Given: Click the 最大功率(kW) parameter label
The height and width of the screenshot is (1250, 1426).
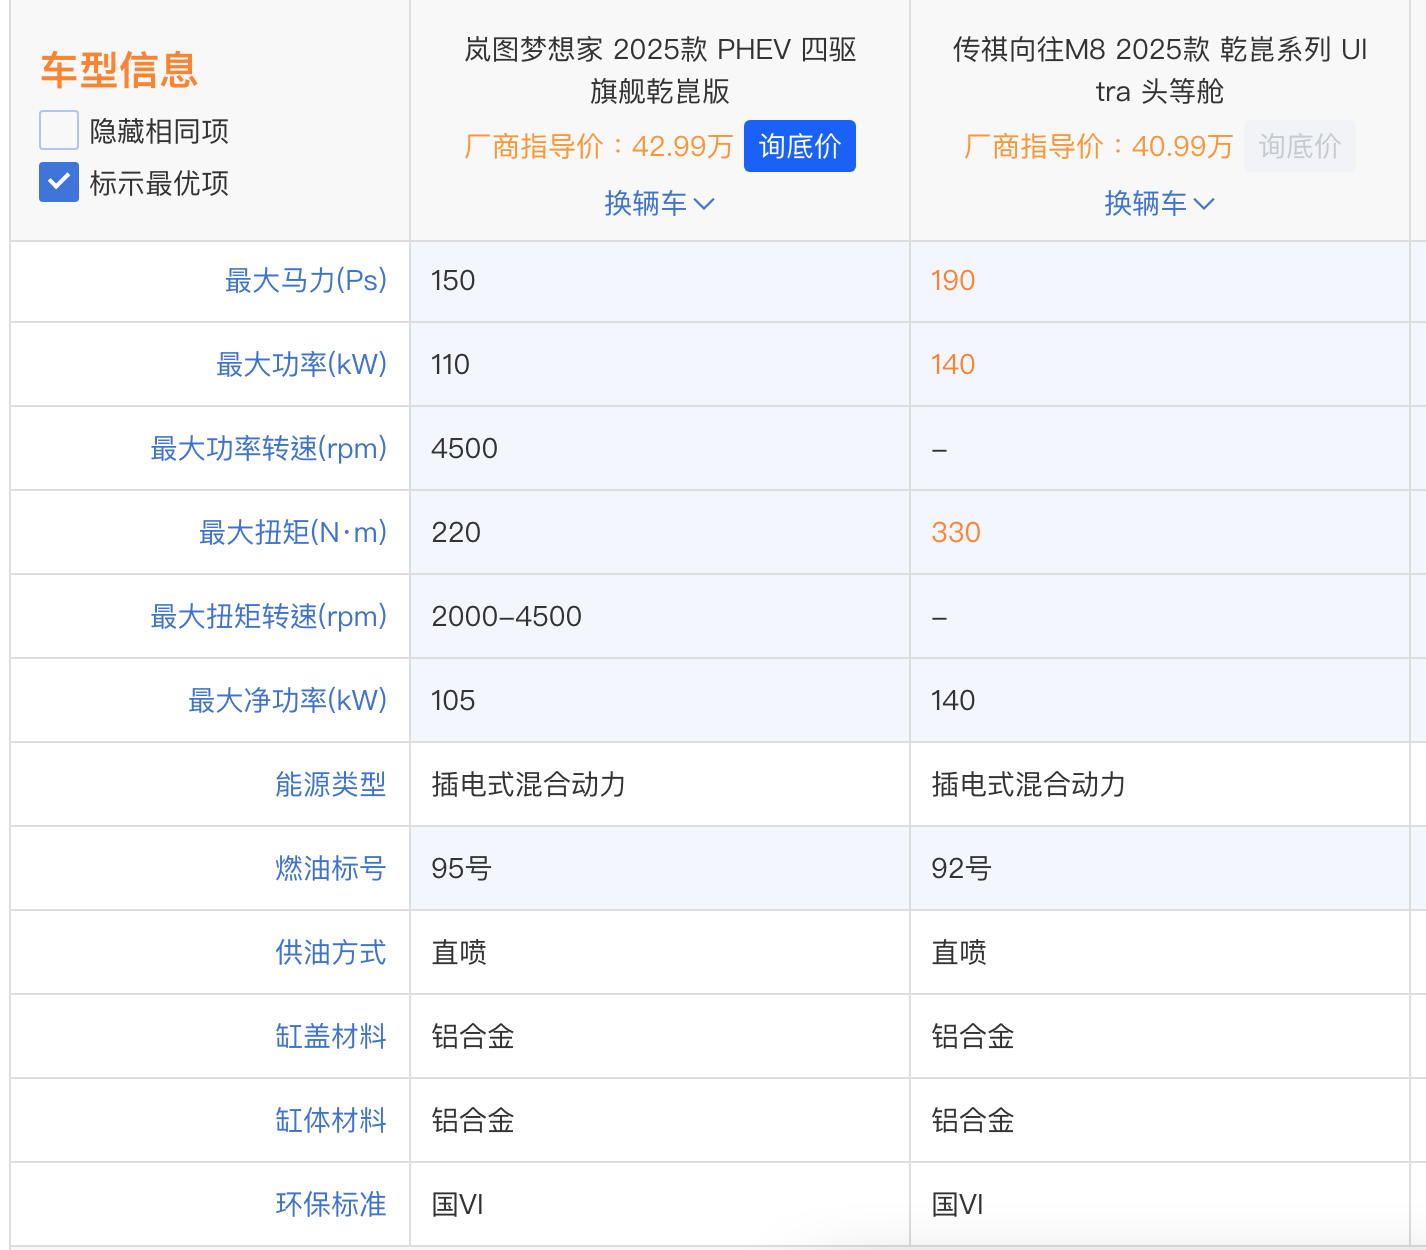Looking at the screenshot, I should click(302, 364).
